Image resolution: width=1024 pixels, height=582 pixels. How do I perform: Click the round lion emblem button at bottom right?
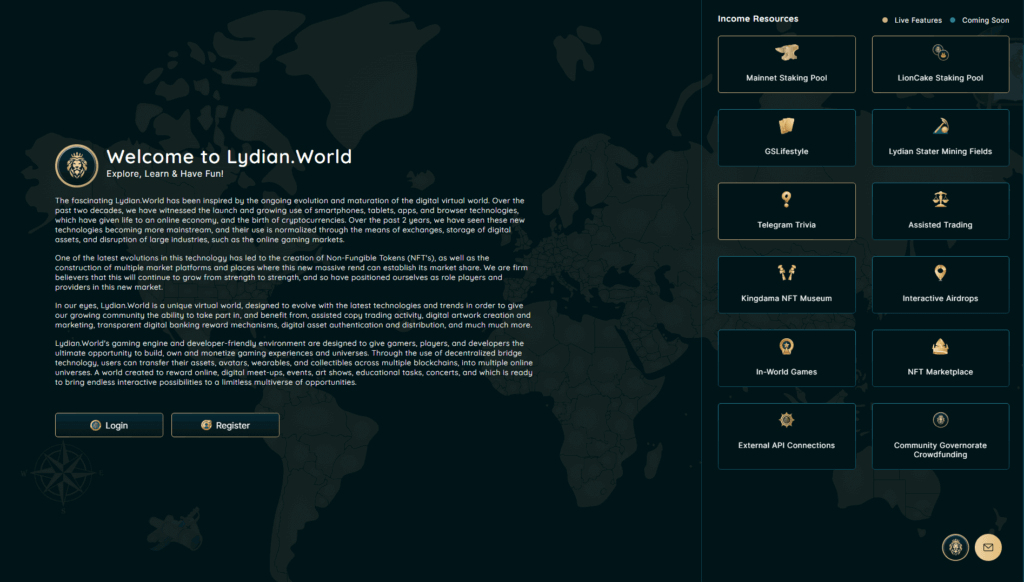[x=955, y=547]
